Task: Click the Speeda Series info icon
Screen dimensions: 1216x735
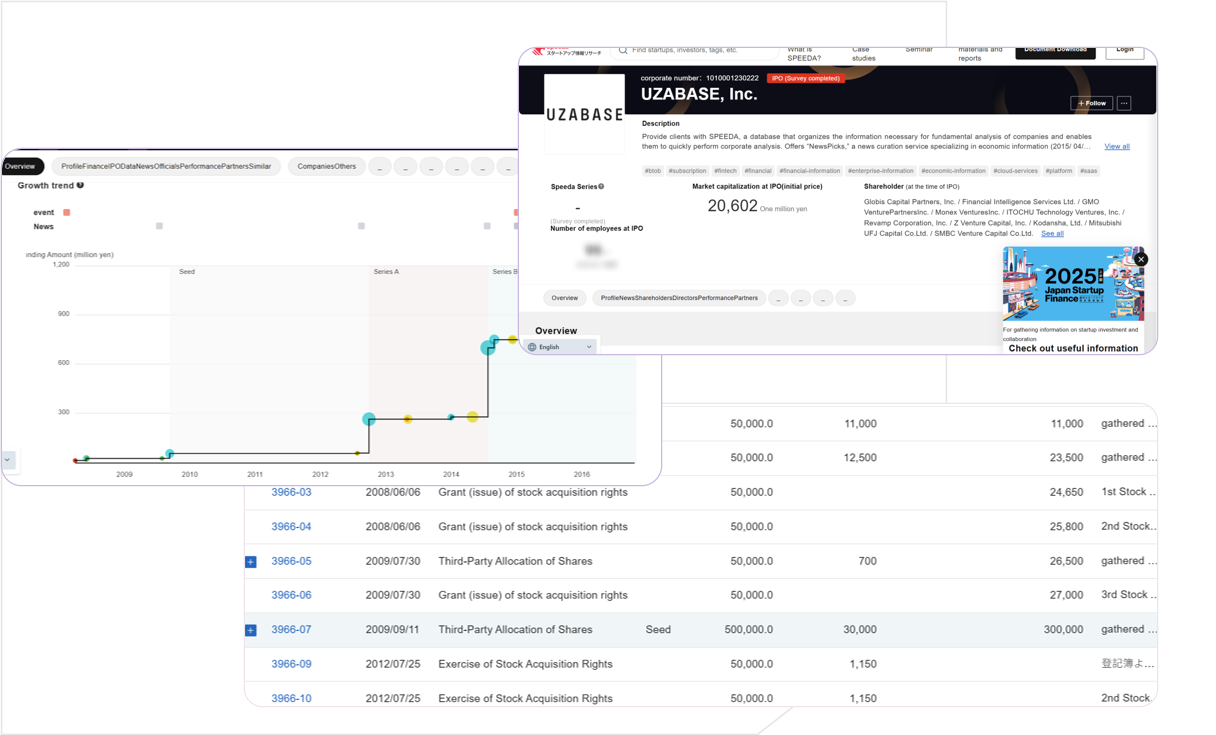Action: (601, 187)
